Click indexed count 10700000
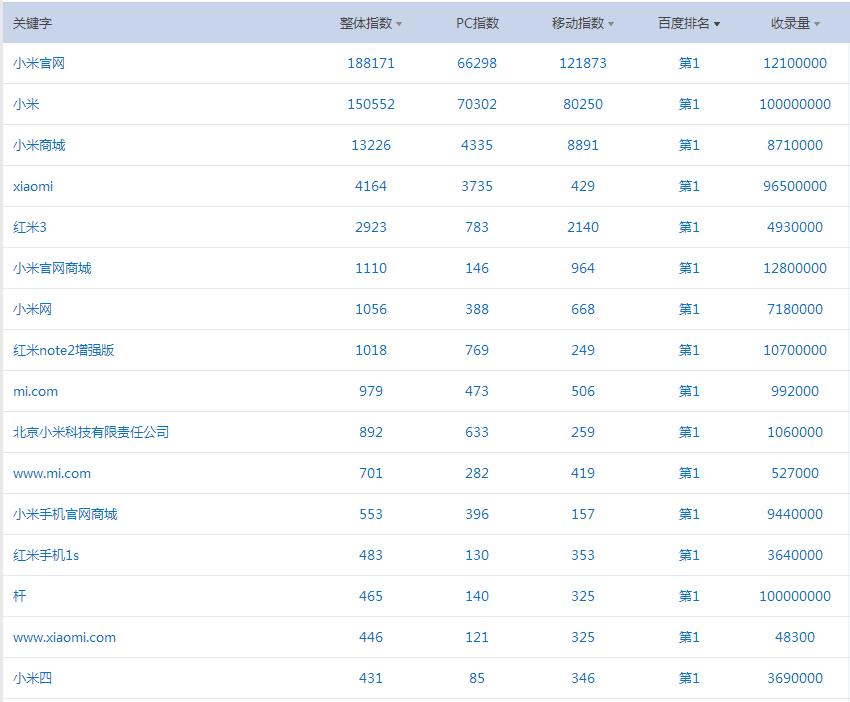 coord(795,350)
